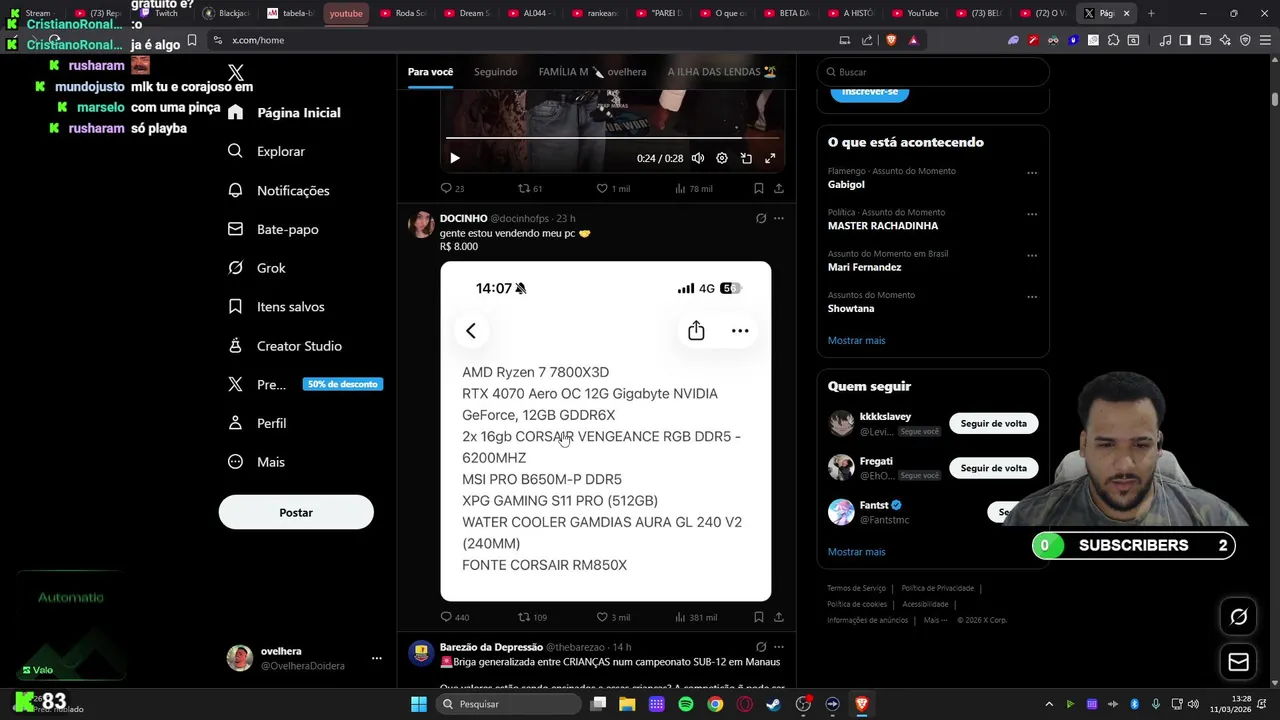
Task: Play the video in the top post
Action: 455,158
